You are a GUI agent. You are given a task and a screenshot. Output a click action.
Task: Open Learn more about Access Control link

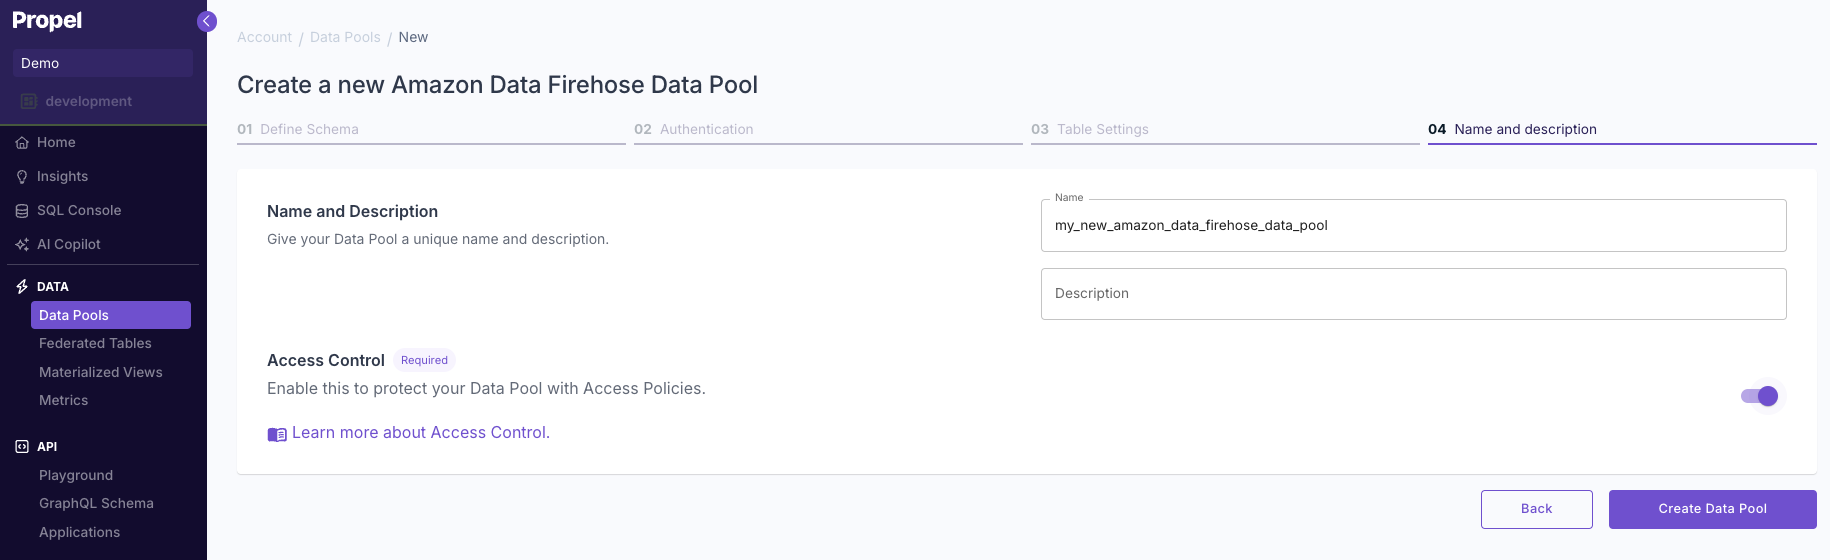(421, 433)
